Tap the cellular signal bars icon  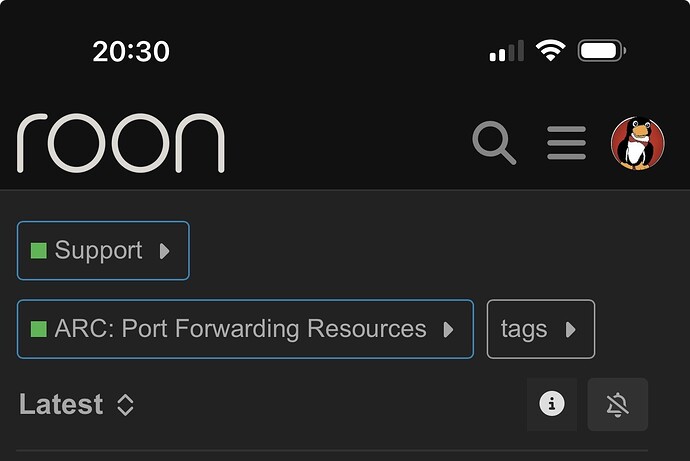pyautogui.click(x=506, y=51)
